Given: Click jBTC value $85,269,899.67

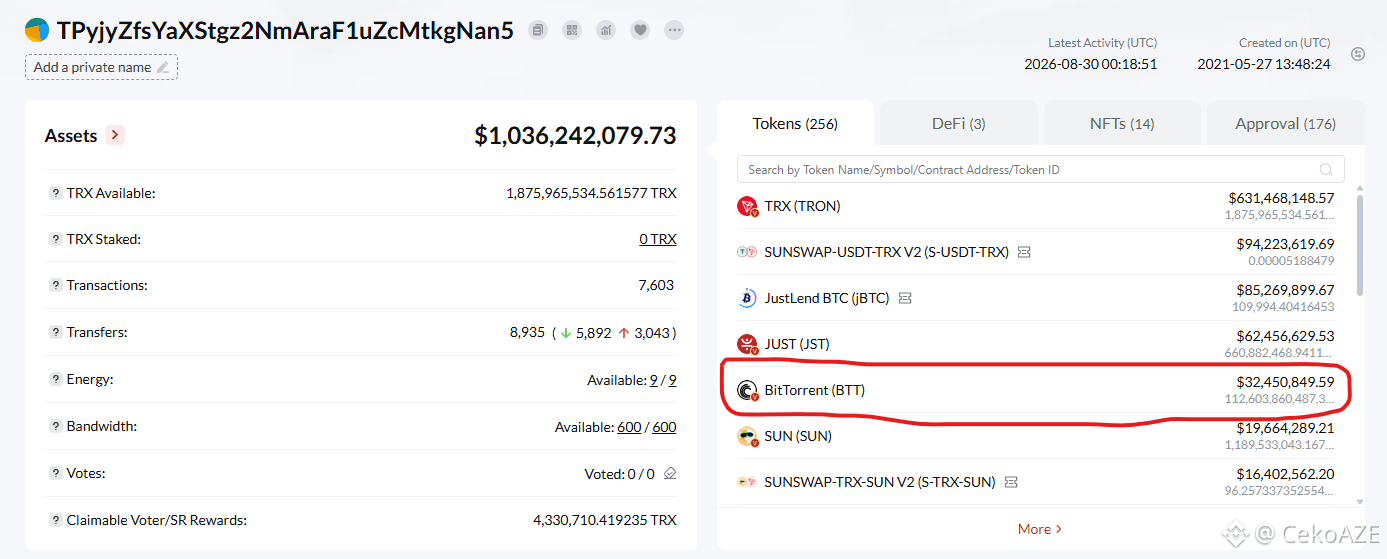Looking at the screenshot, I should point(1285,290).
